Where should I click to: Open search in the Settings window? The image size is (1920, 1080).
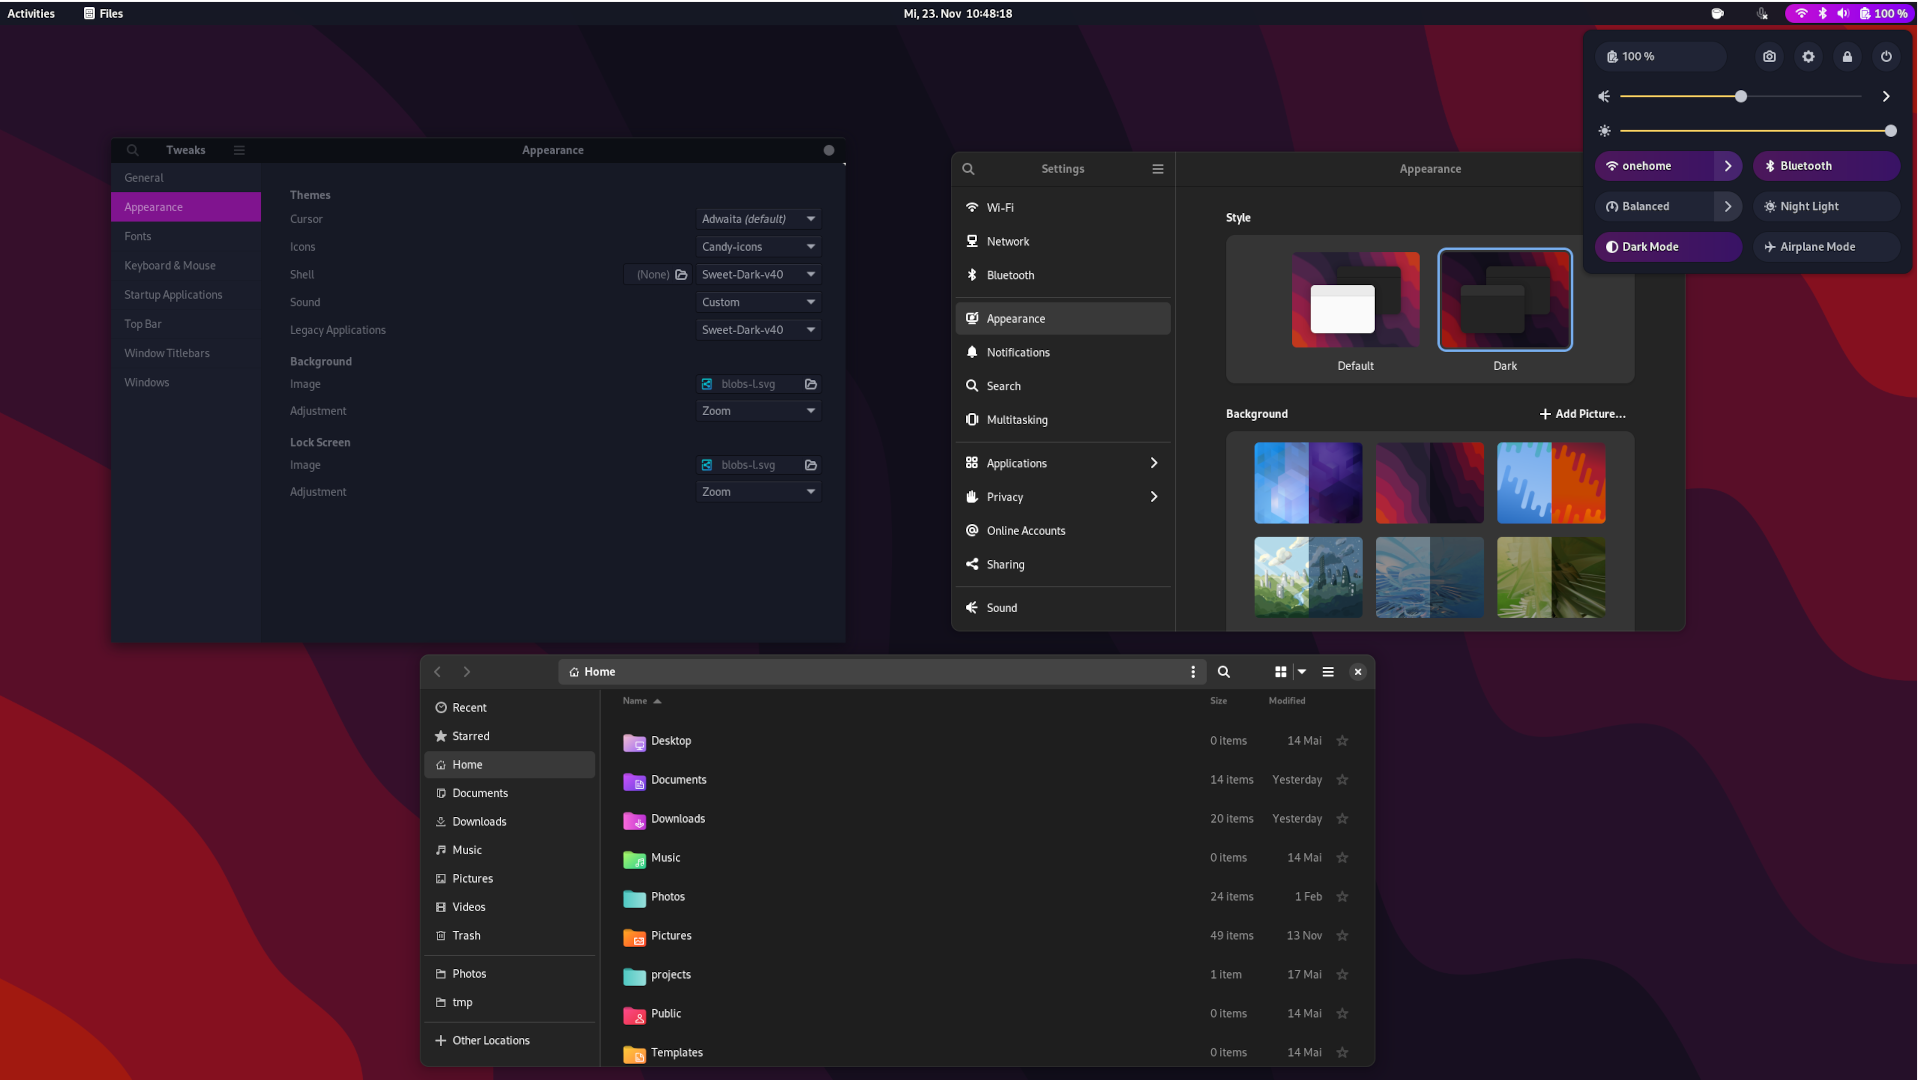[x=968, y=168]
